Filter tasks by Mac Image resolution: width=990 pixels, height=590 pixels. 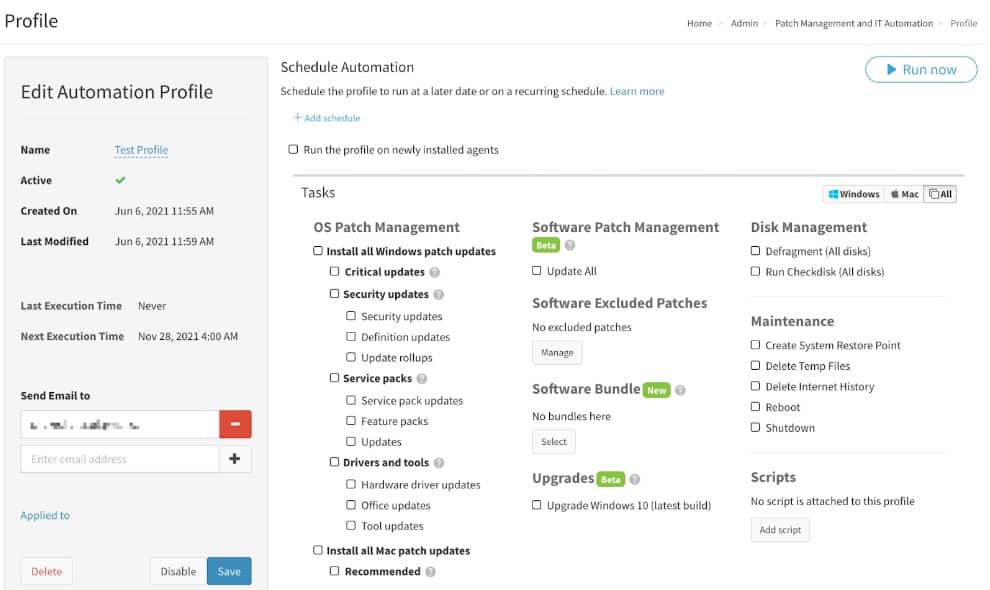tap(904, 194)
